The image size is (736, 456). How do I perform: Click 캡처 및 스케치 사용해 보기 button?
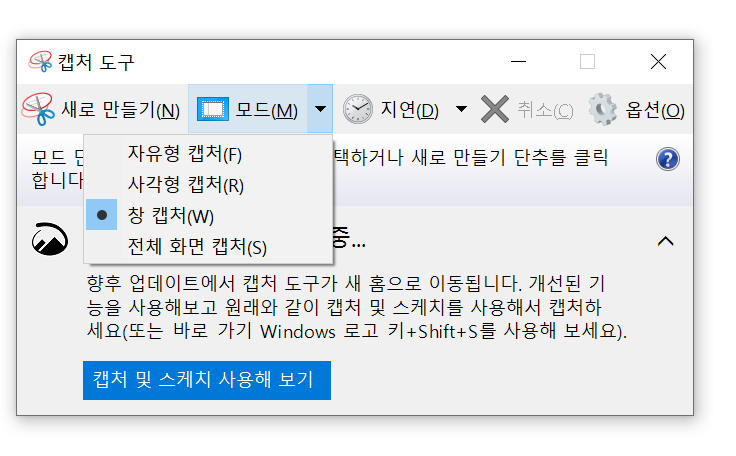[x=207, y=380]
